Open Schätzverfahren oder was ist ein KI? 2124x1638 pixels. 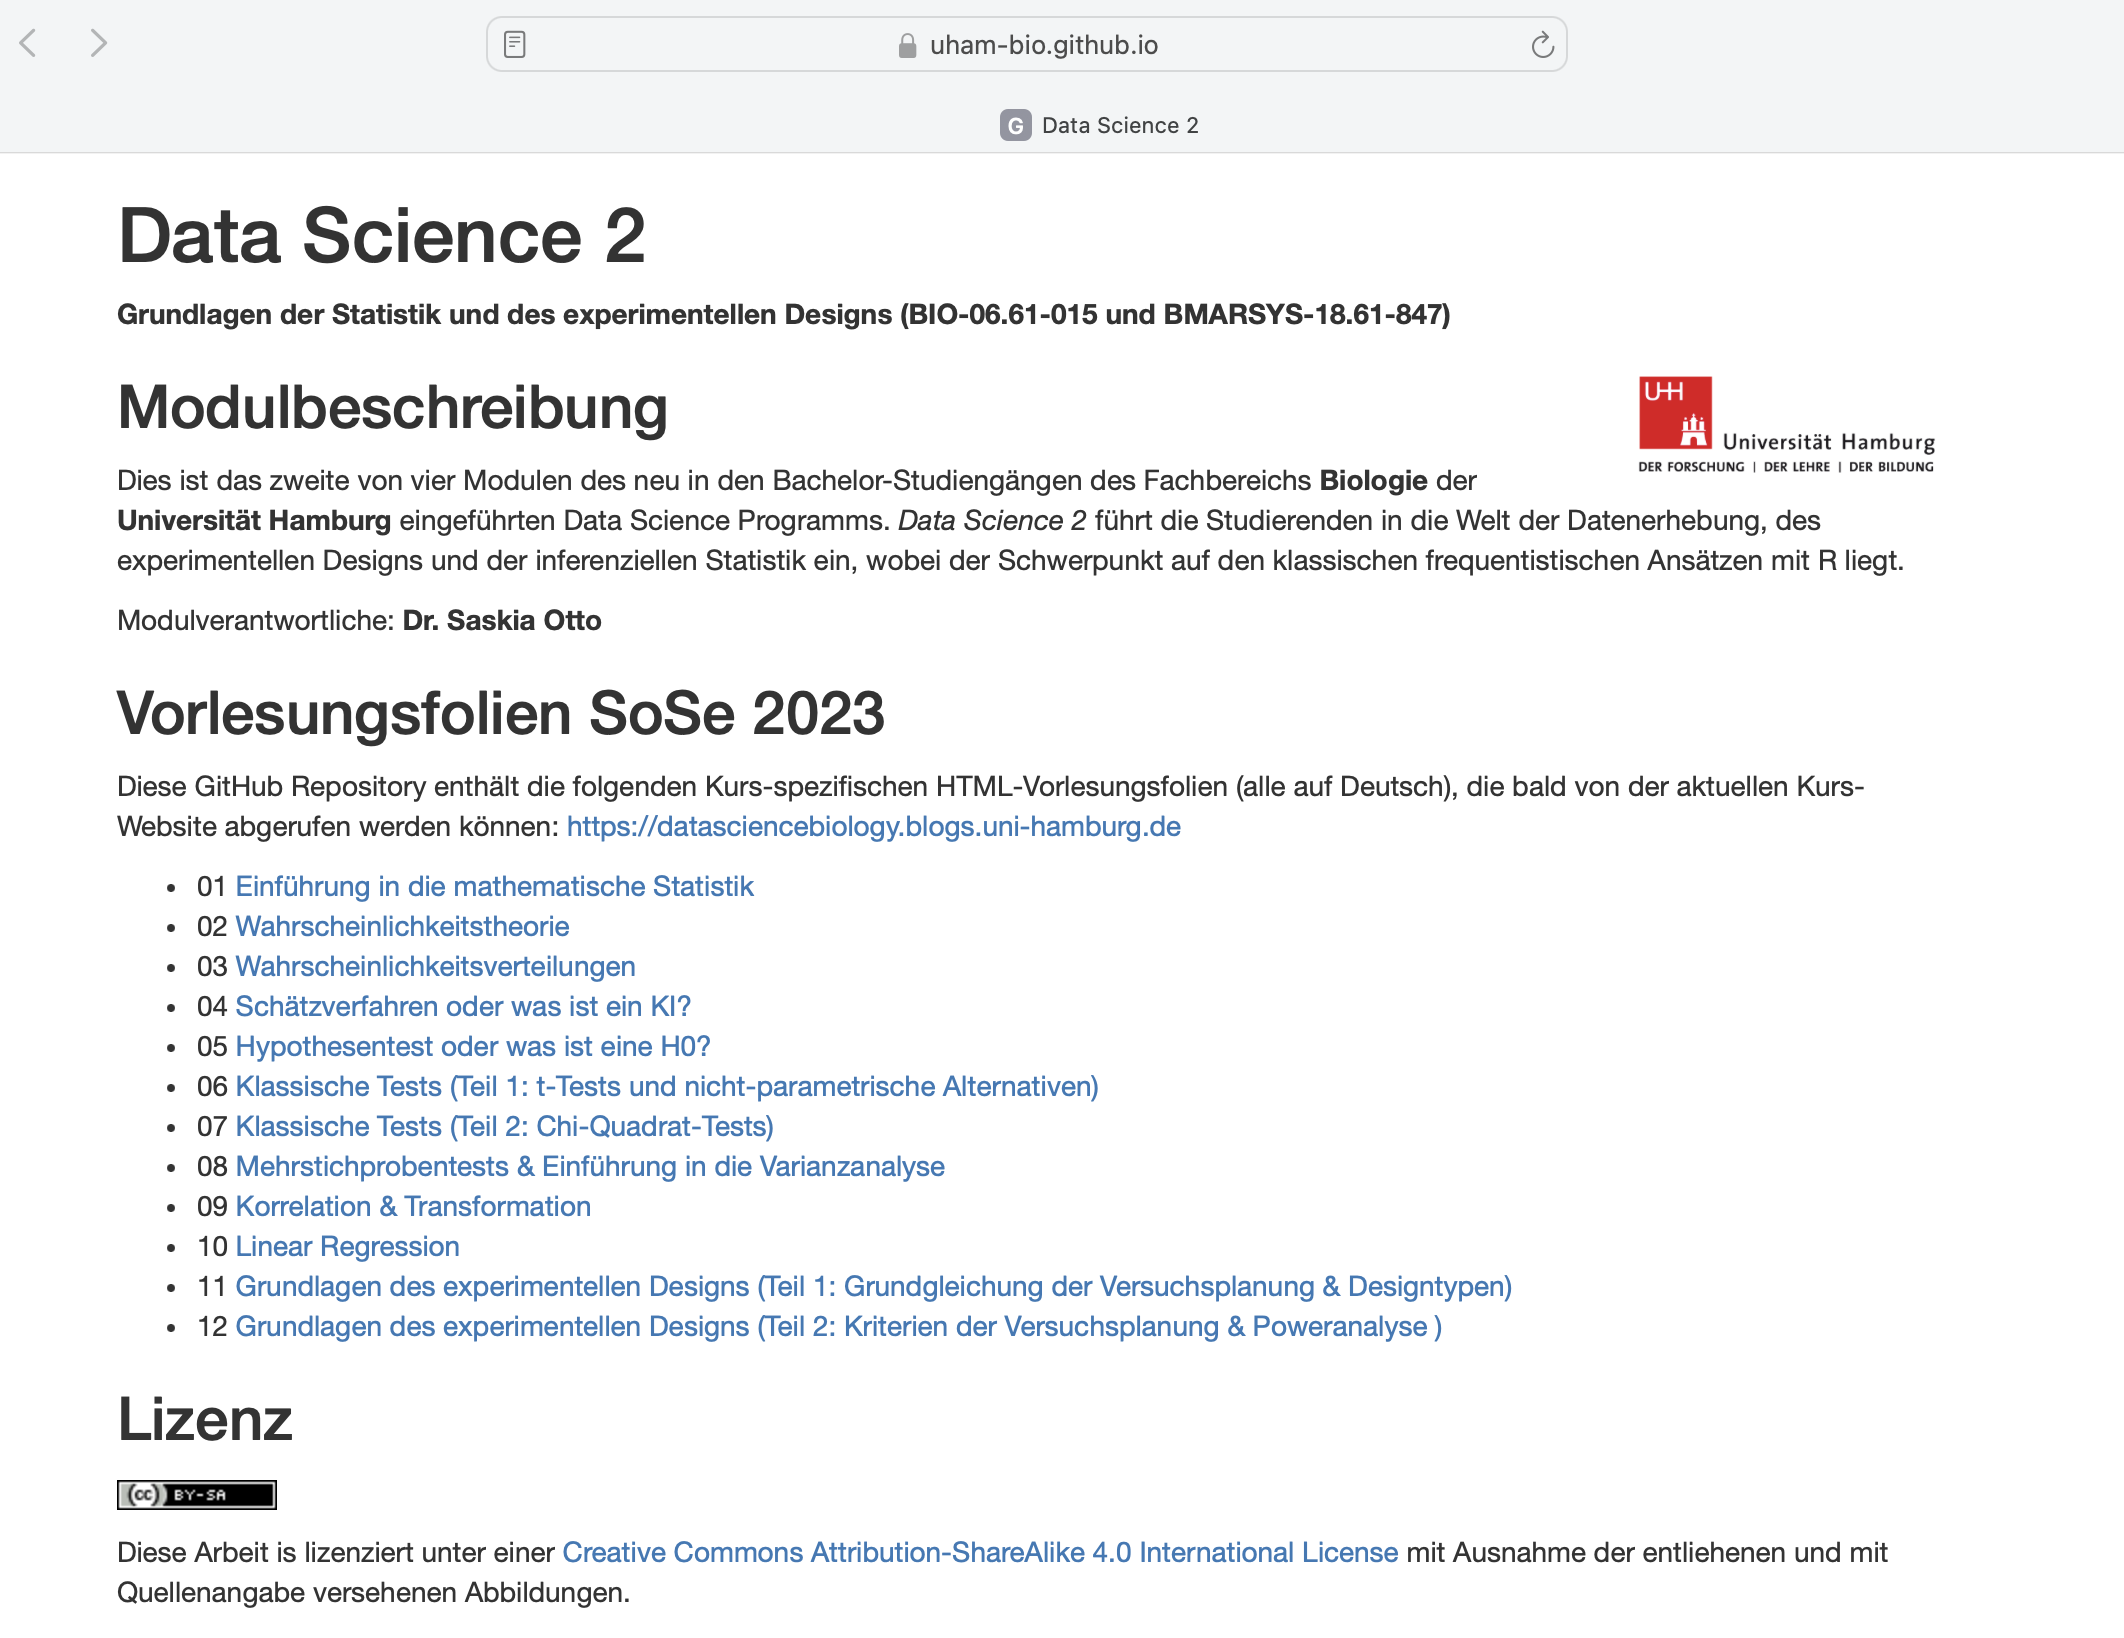(463, 1006)
